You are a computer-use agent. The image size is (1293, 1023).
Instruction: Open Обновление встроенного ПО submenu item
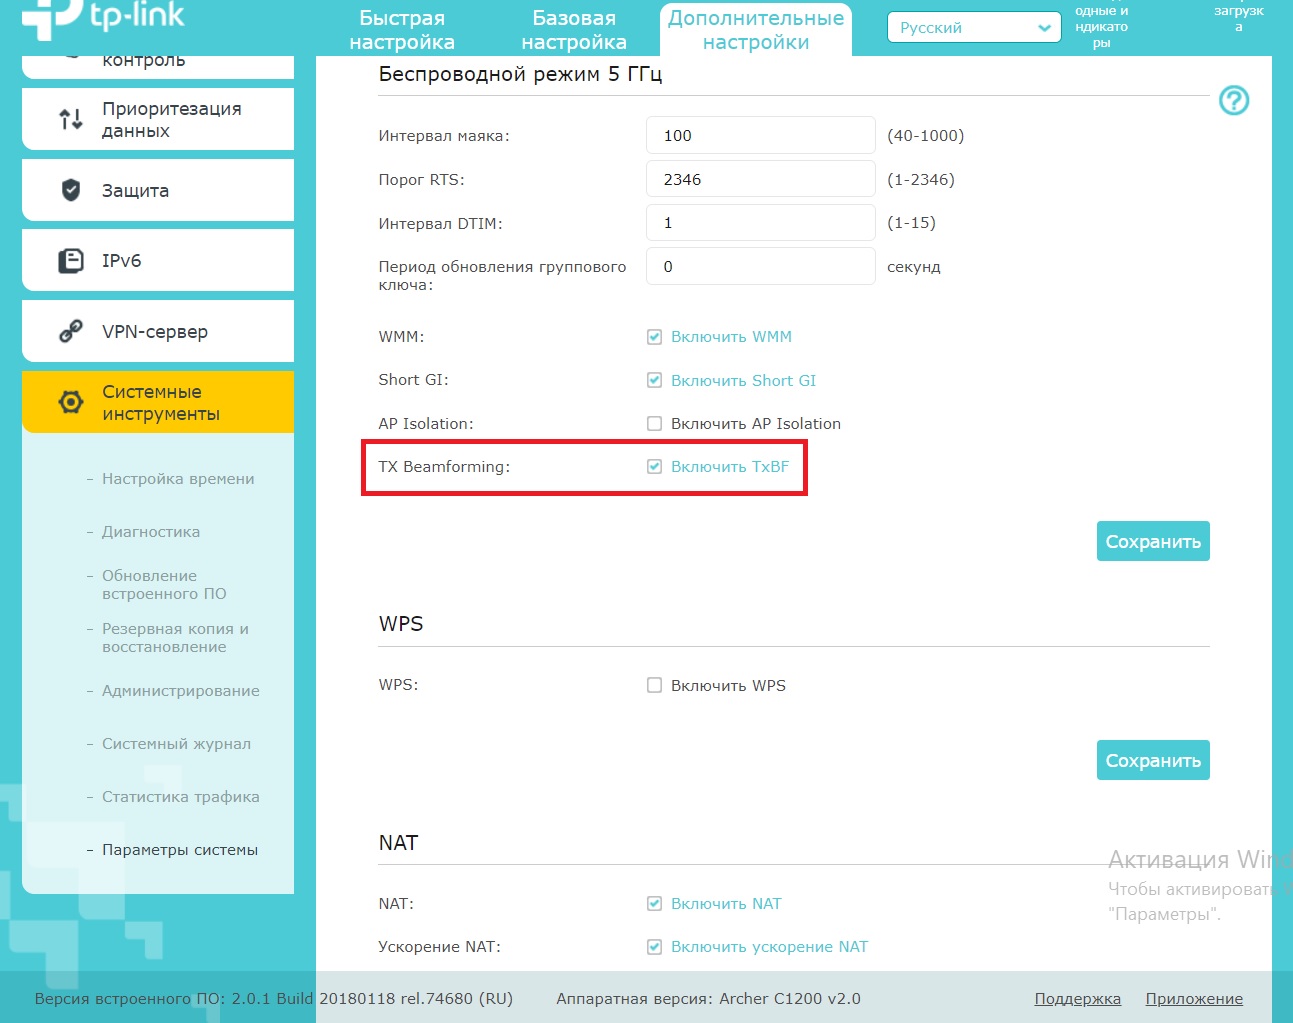click(164, 585)
